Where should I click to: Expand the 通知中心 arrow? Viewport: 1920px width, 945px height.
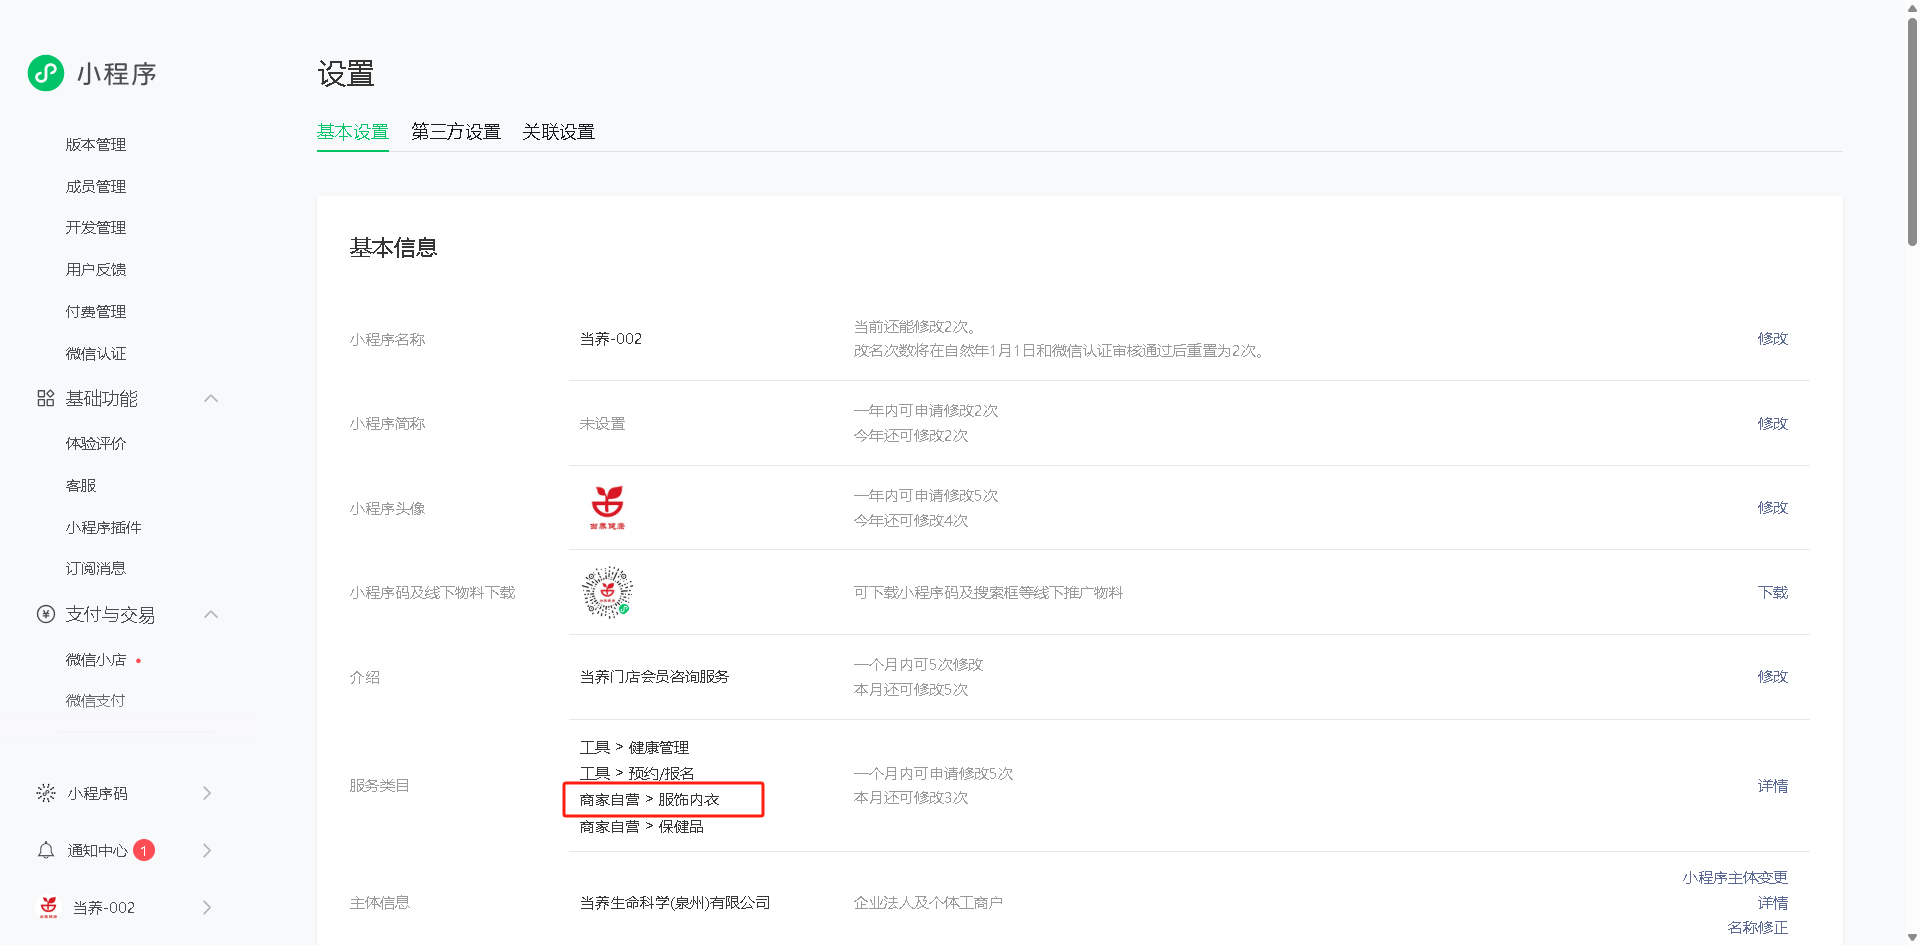(207, 850)
